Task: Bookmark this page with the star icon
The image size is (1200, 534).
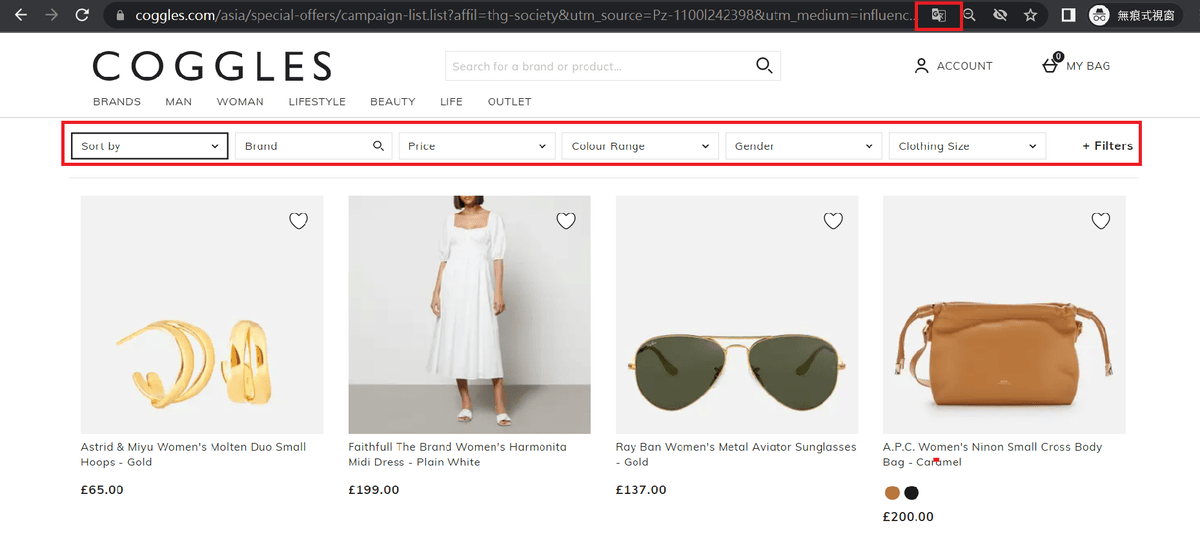Action: point(1030,16)
